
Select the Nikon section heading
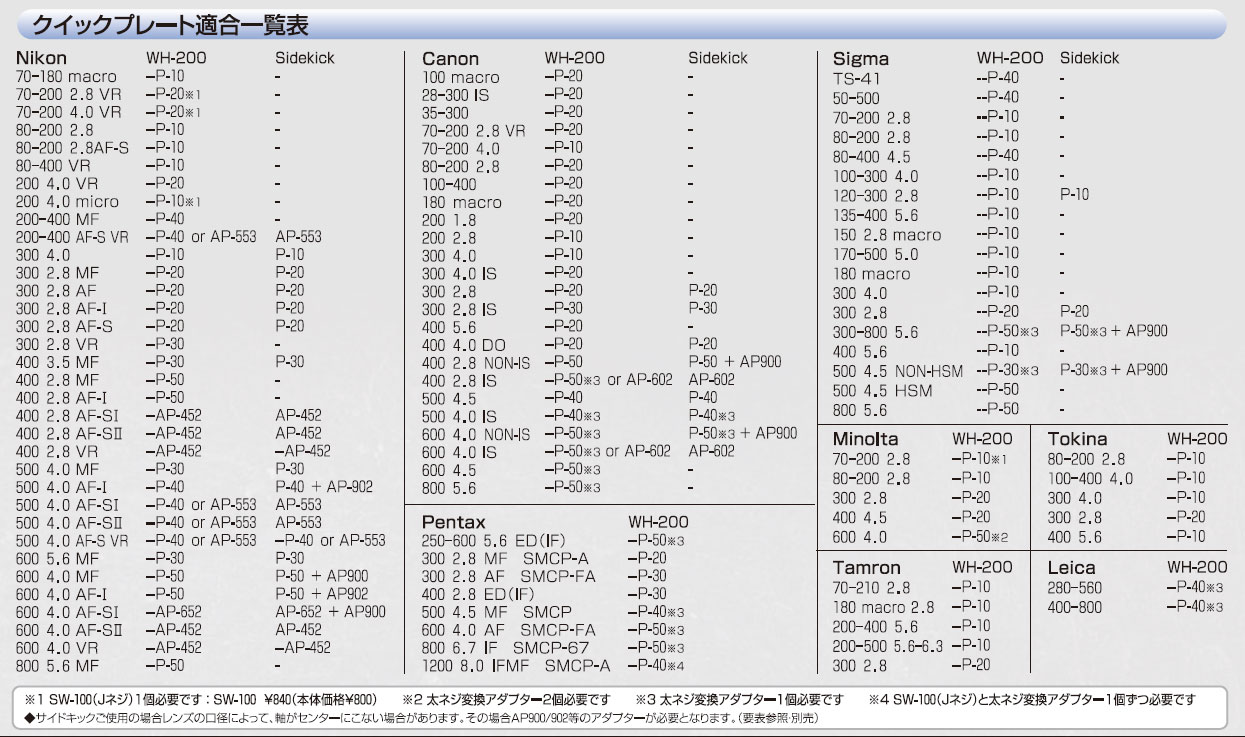click(x=42, y=58)
